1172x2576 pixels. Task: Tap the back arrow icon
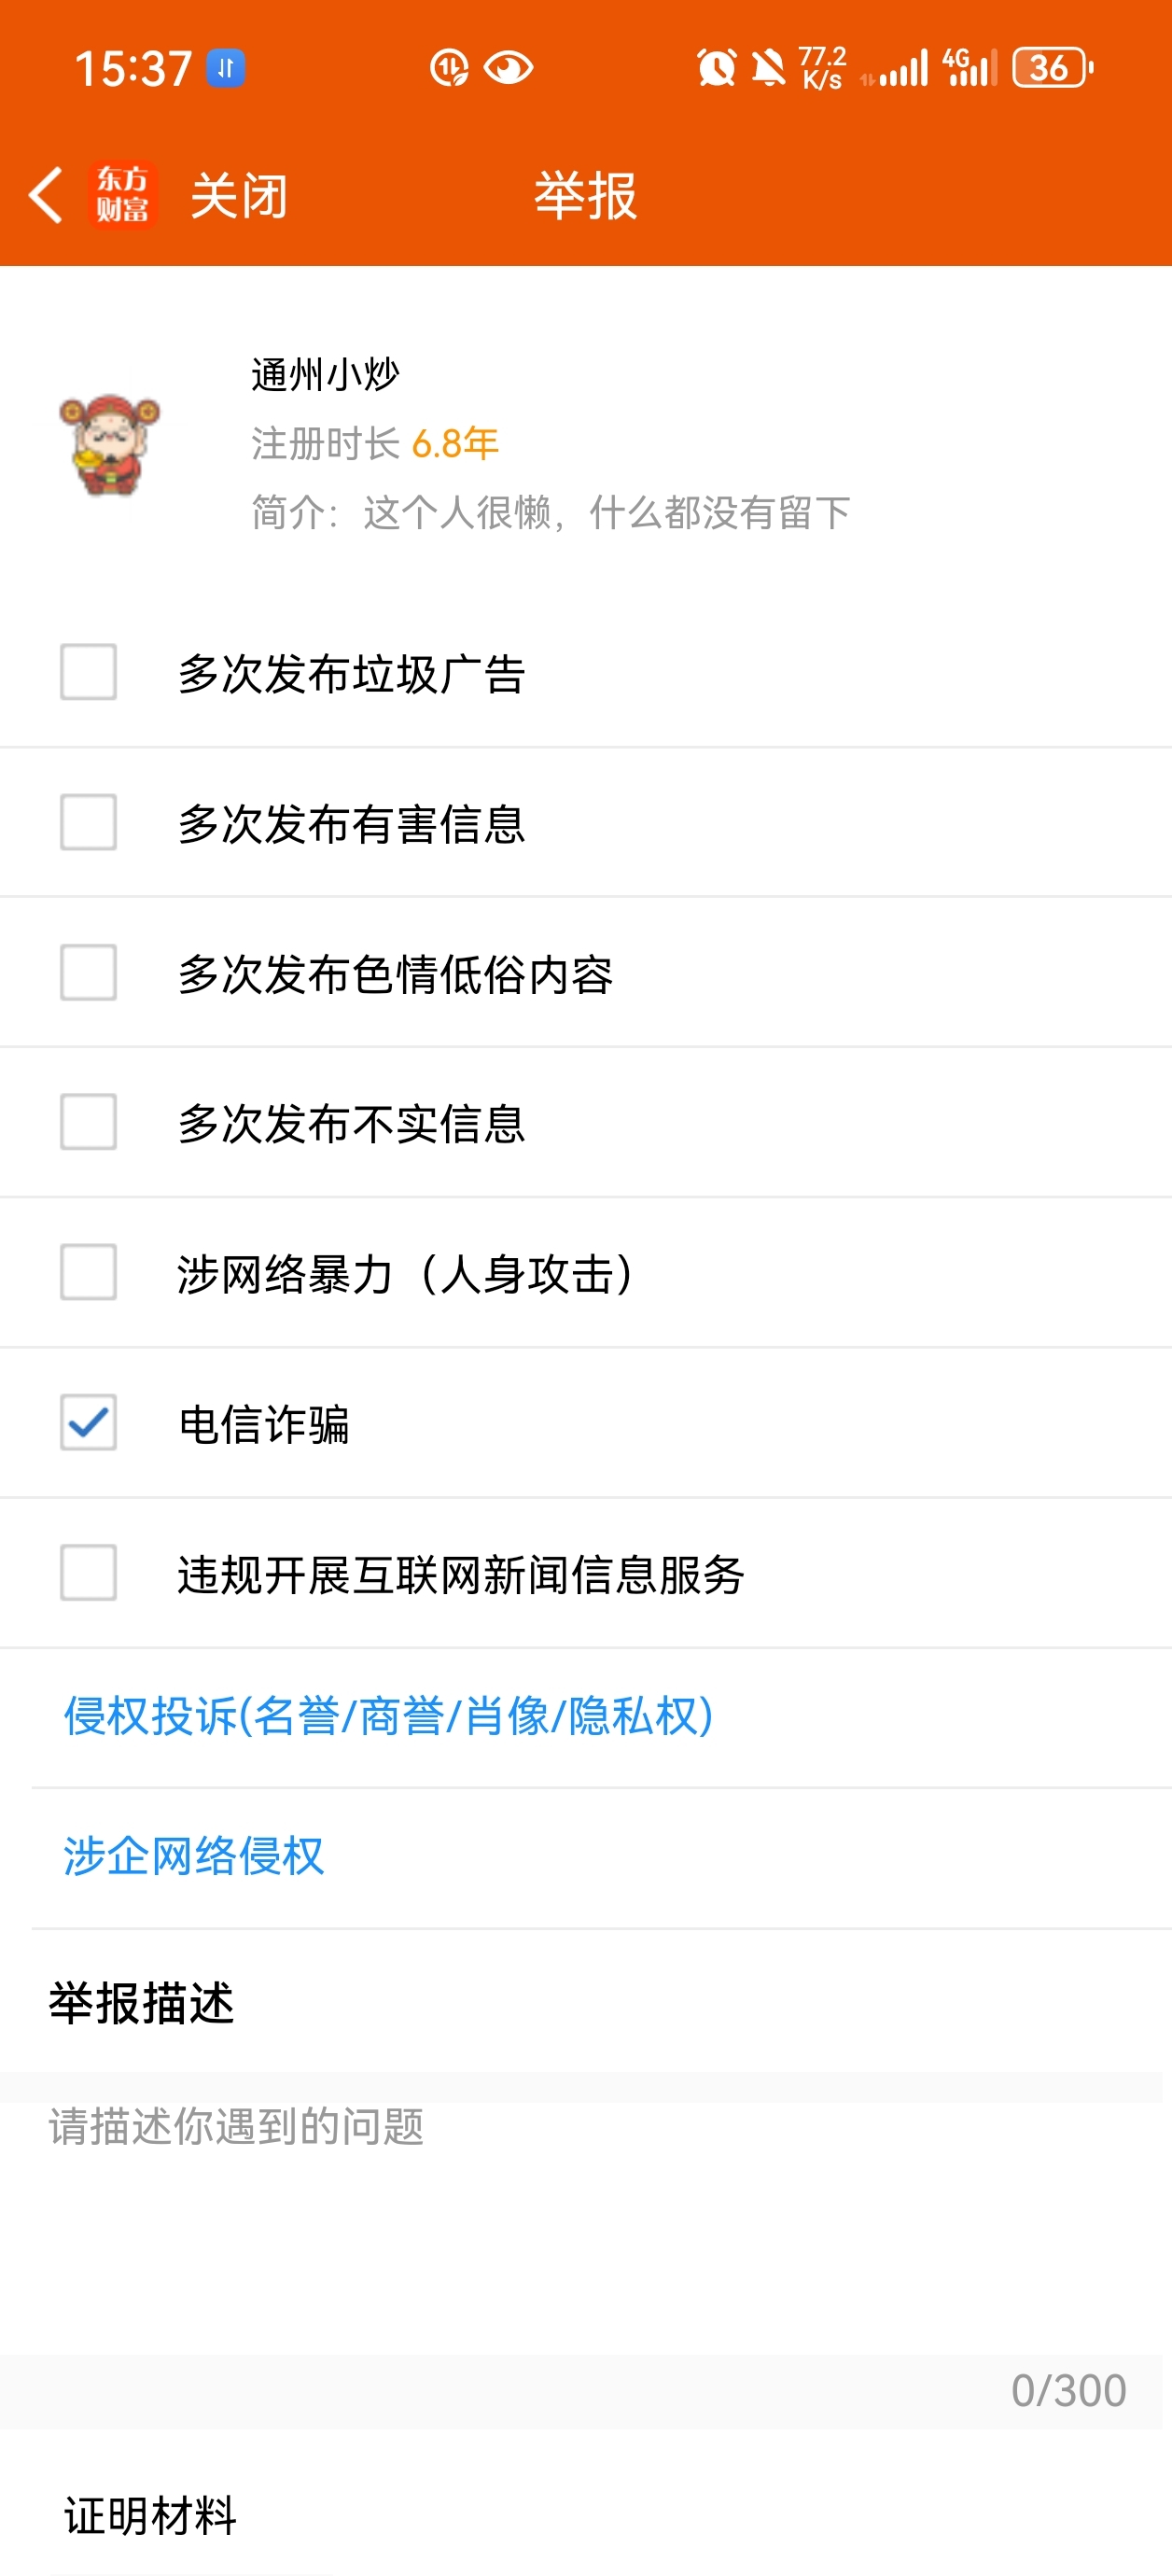click(45, 194)
